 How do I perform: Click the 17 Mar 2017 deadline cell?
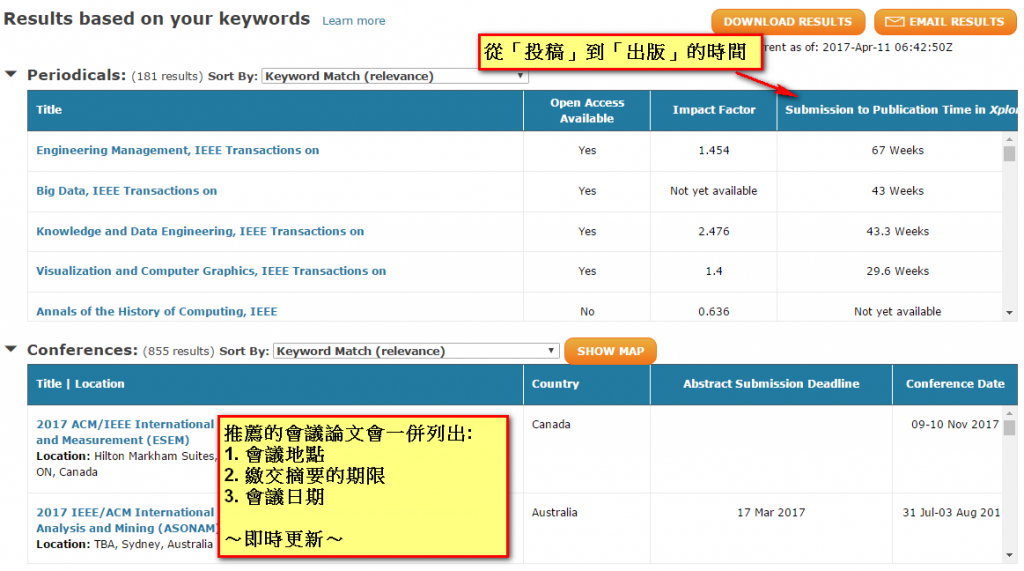pyautogui.click(x=771, y=513)
